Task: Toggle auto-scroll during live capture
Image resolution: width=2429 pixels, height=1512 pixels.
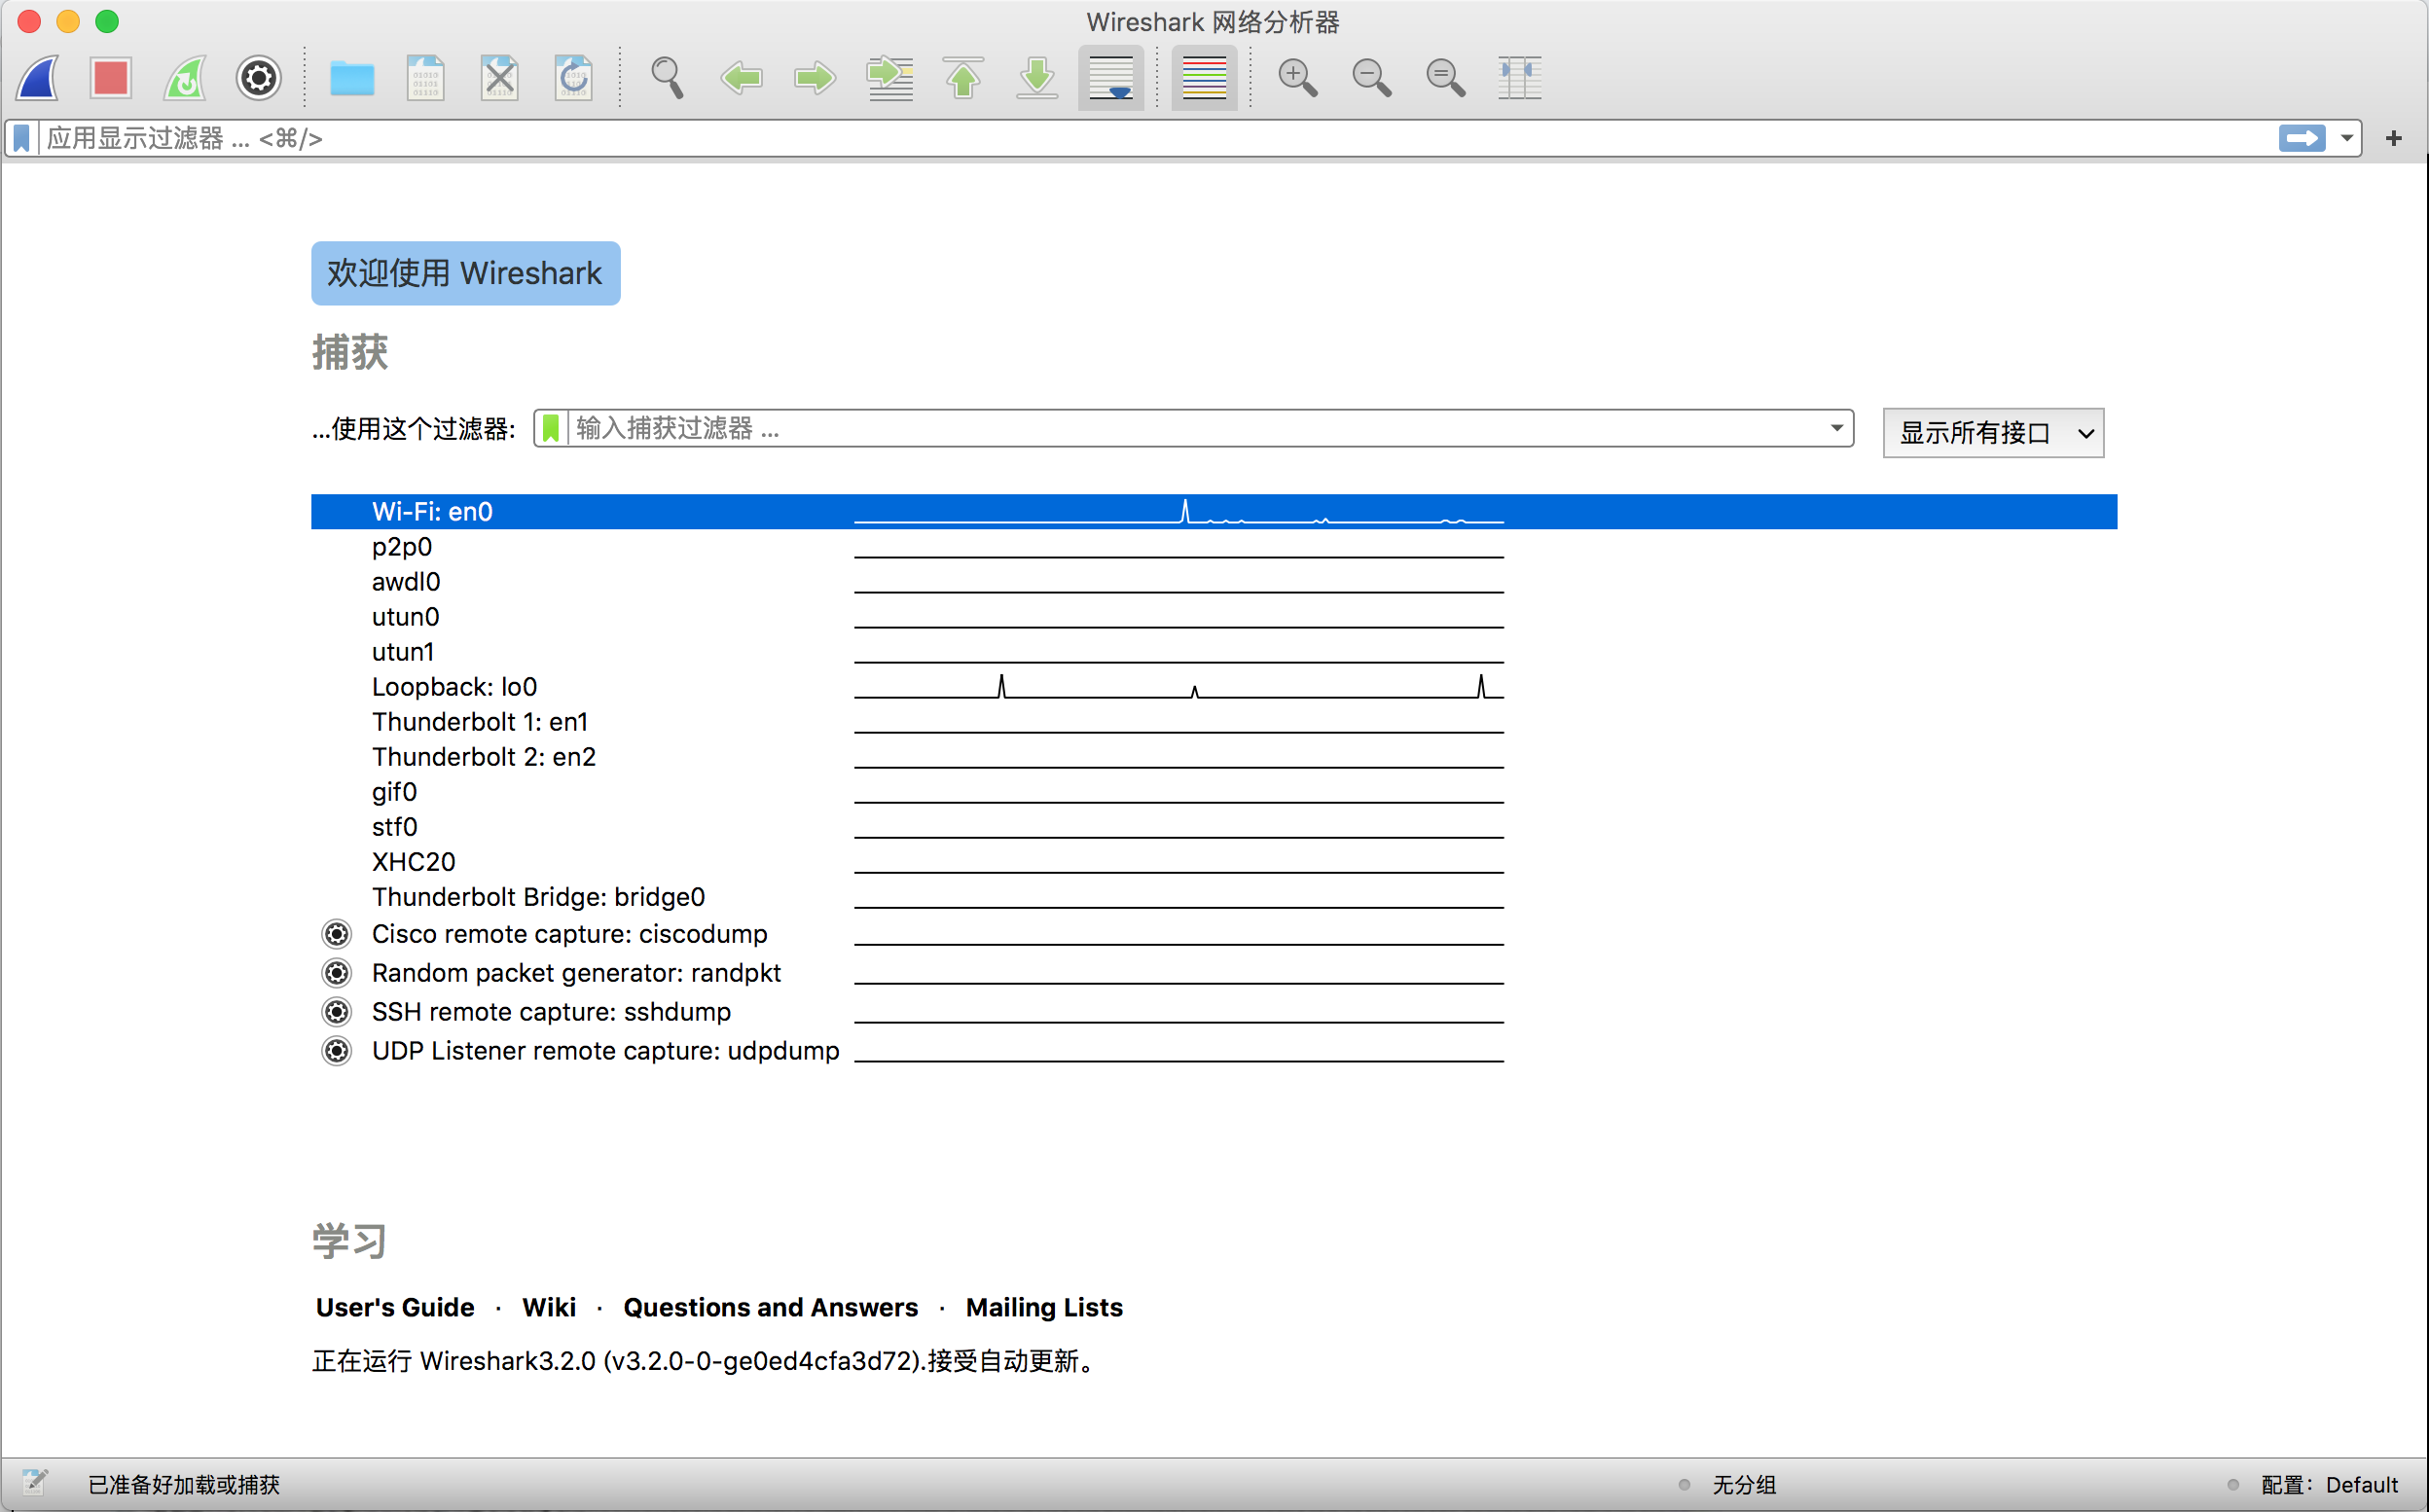Action: (1111, 77)
